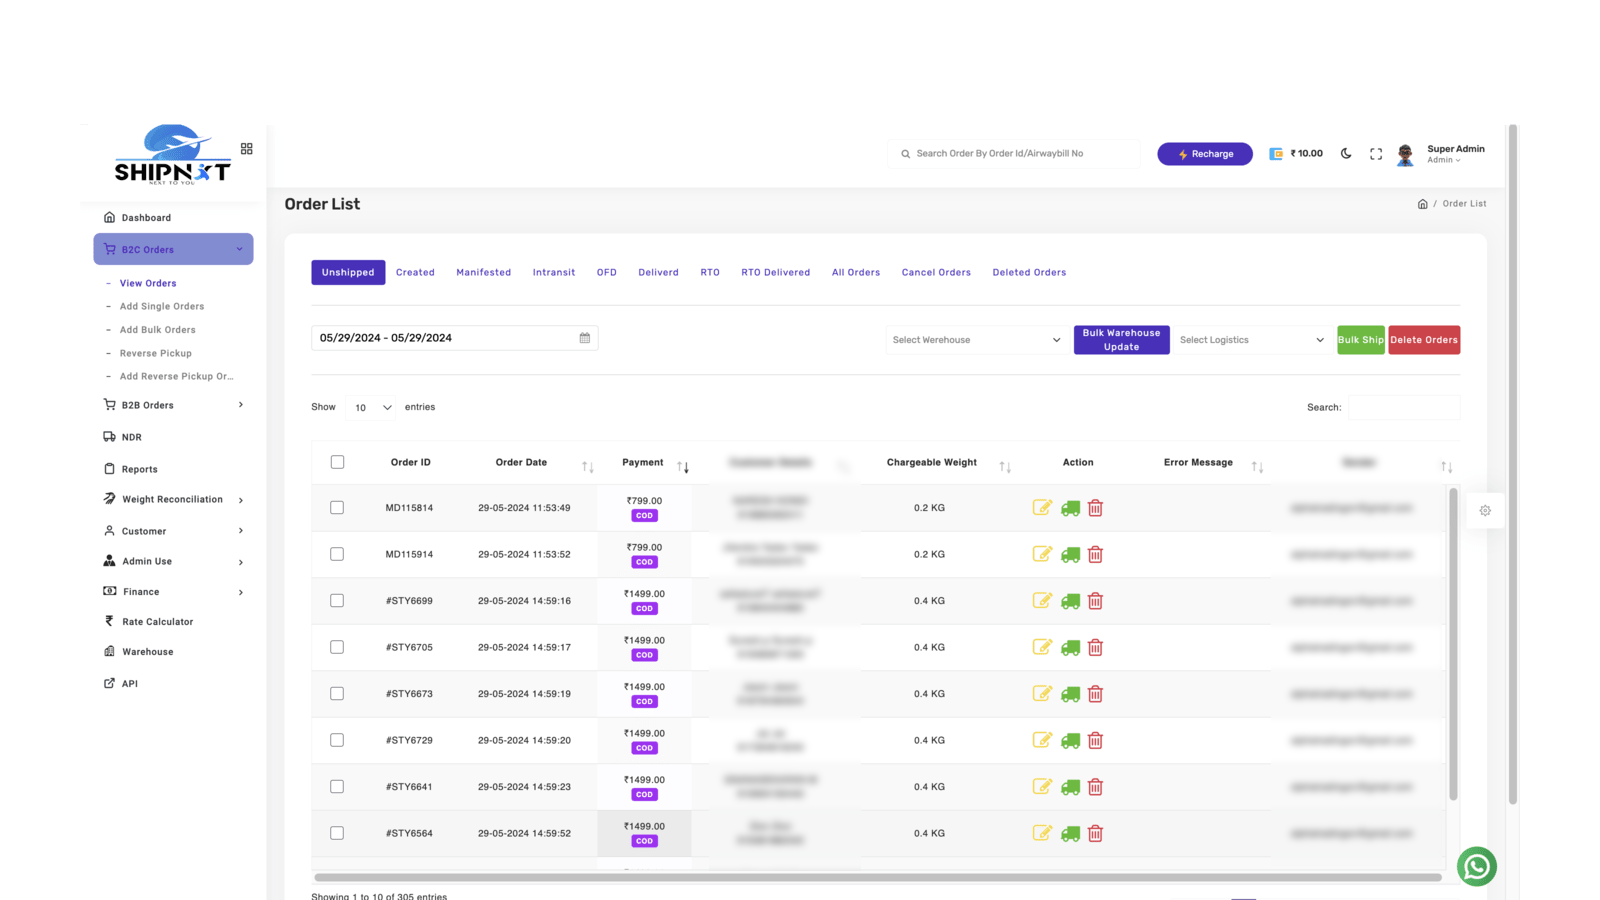Select the checkbox for order MD115914

337,554
